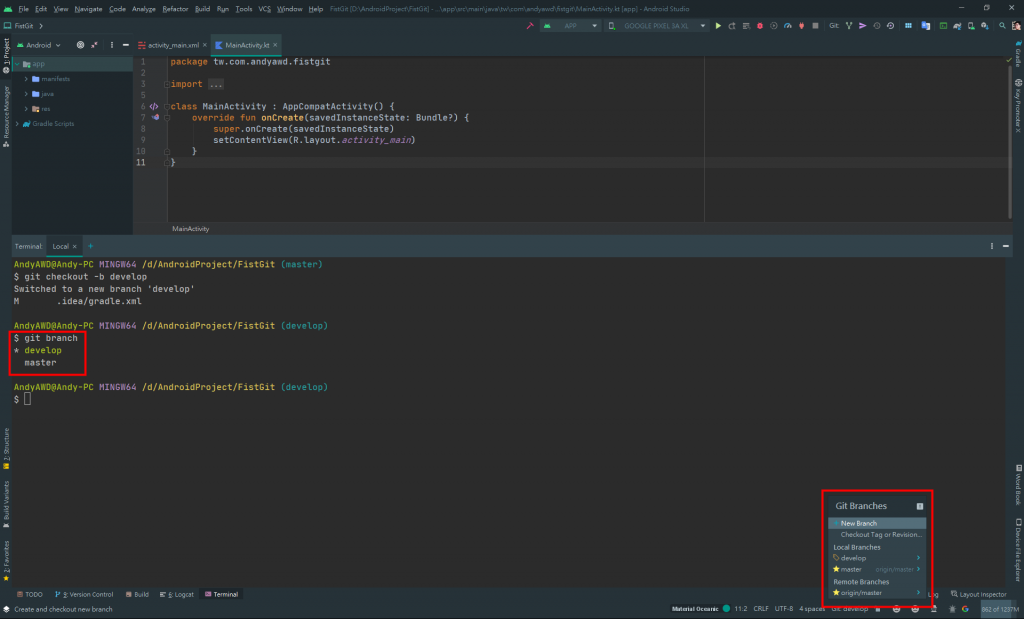This screenshot has width=1024, height=619.
Task: Open Project panel options menu dots
Action: tap(112, 45)
